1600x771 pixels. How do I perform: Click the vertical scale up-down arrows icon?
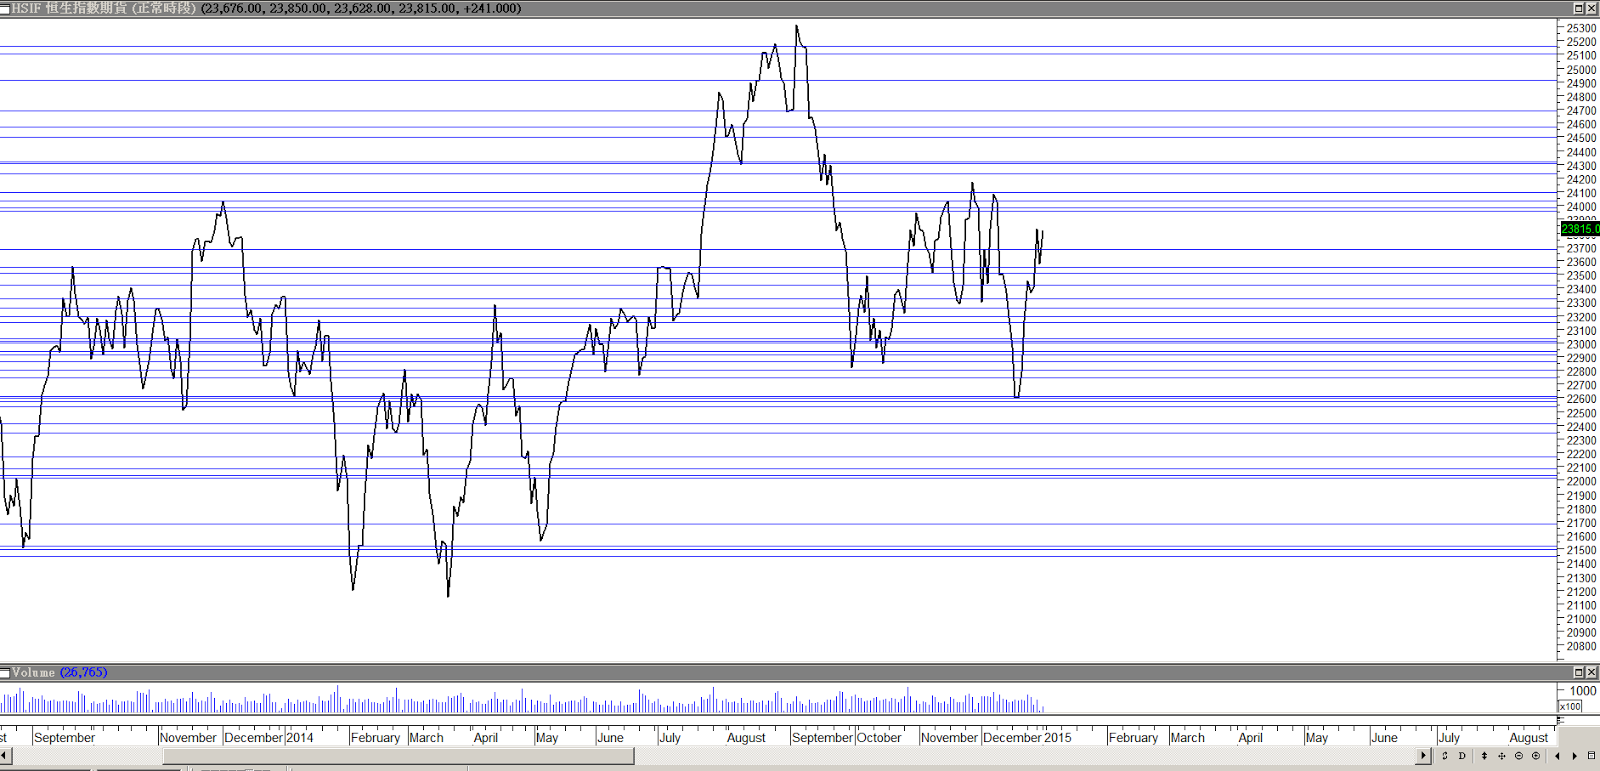tap(1484, 756)
